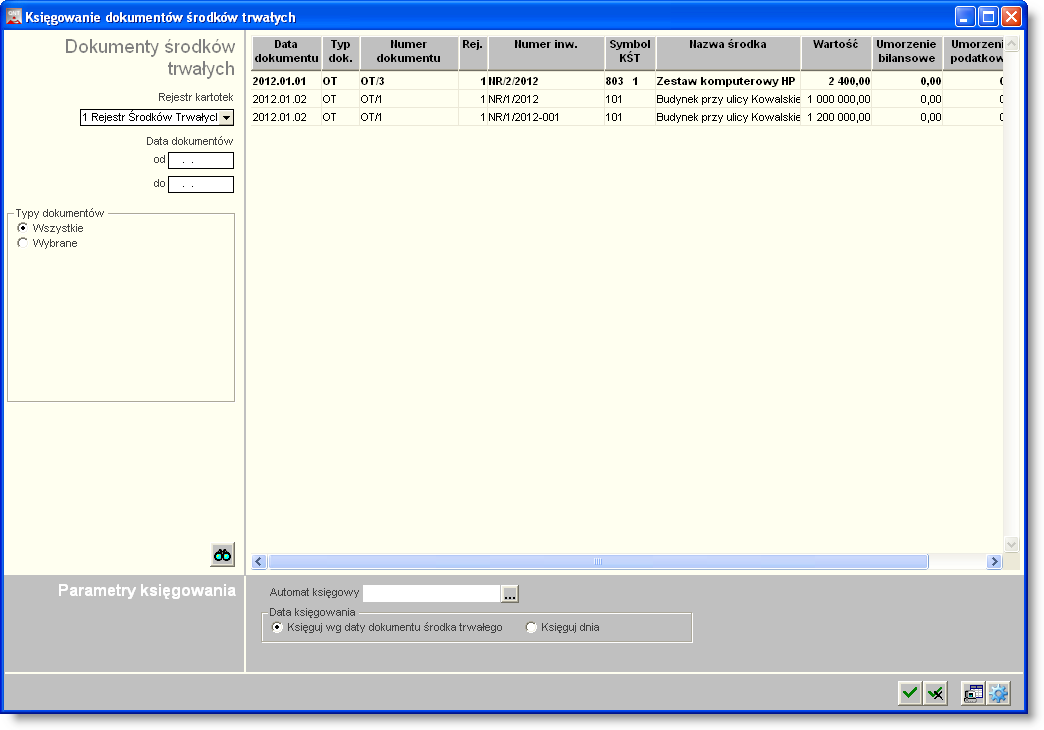Image resolution: width=1044 pixels, height=730 pixels.
Task: Click into the Automat księgowy field
Action: pos(431,593)
